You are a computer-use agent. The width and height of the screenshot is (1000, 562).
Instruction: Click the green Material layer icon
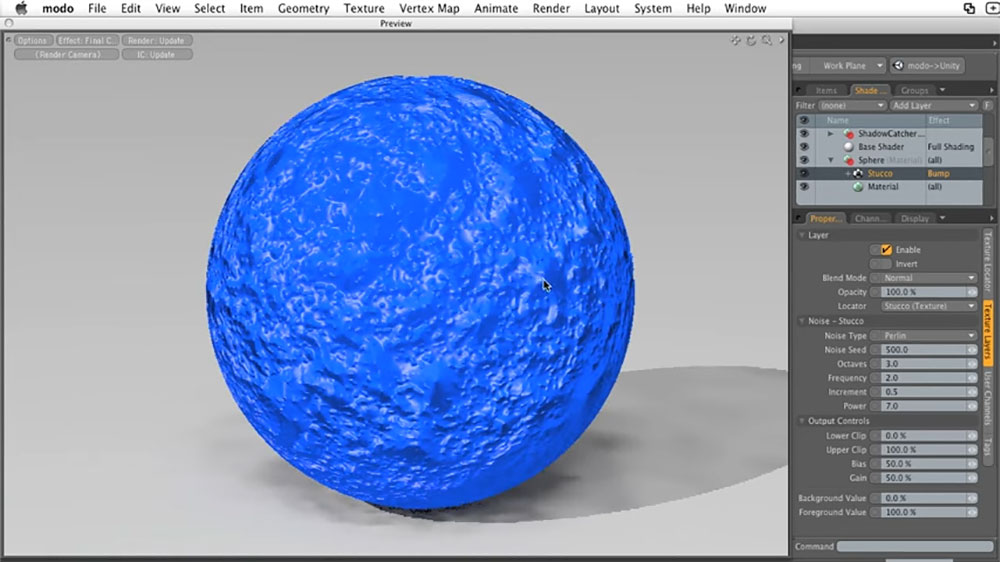tap(858, 187)
